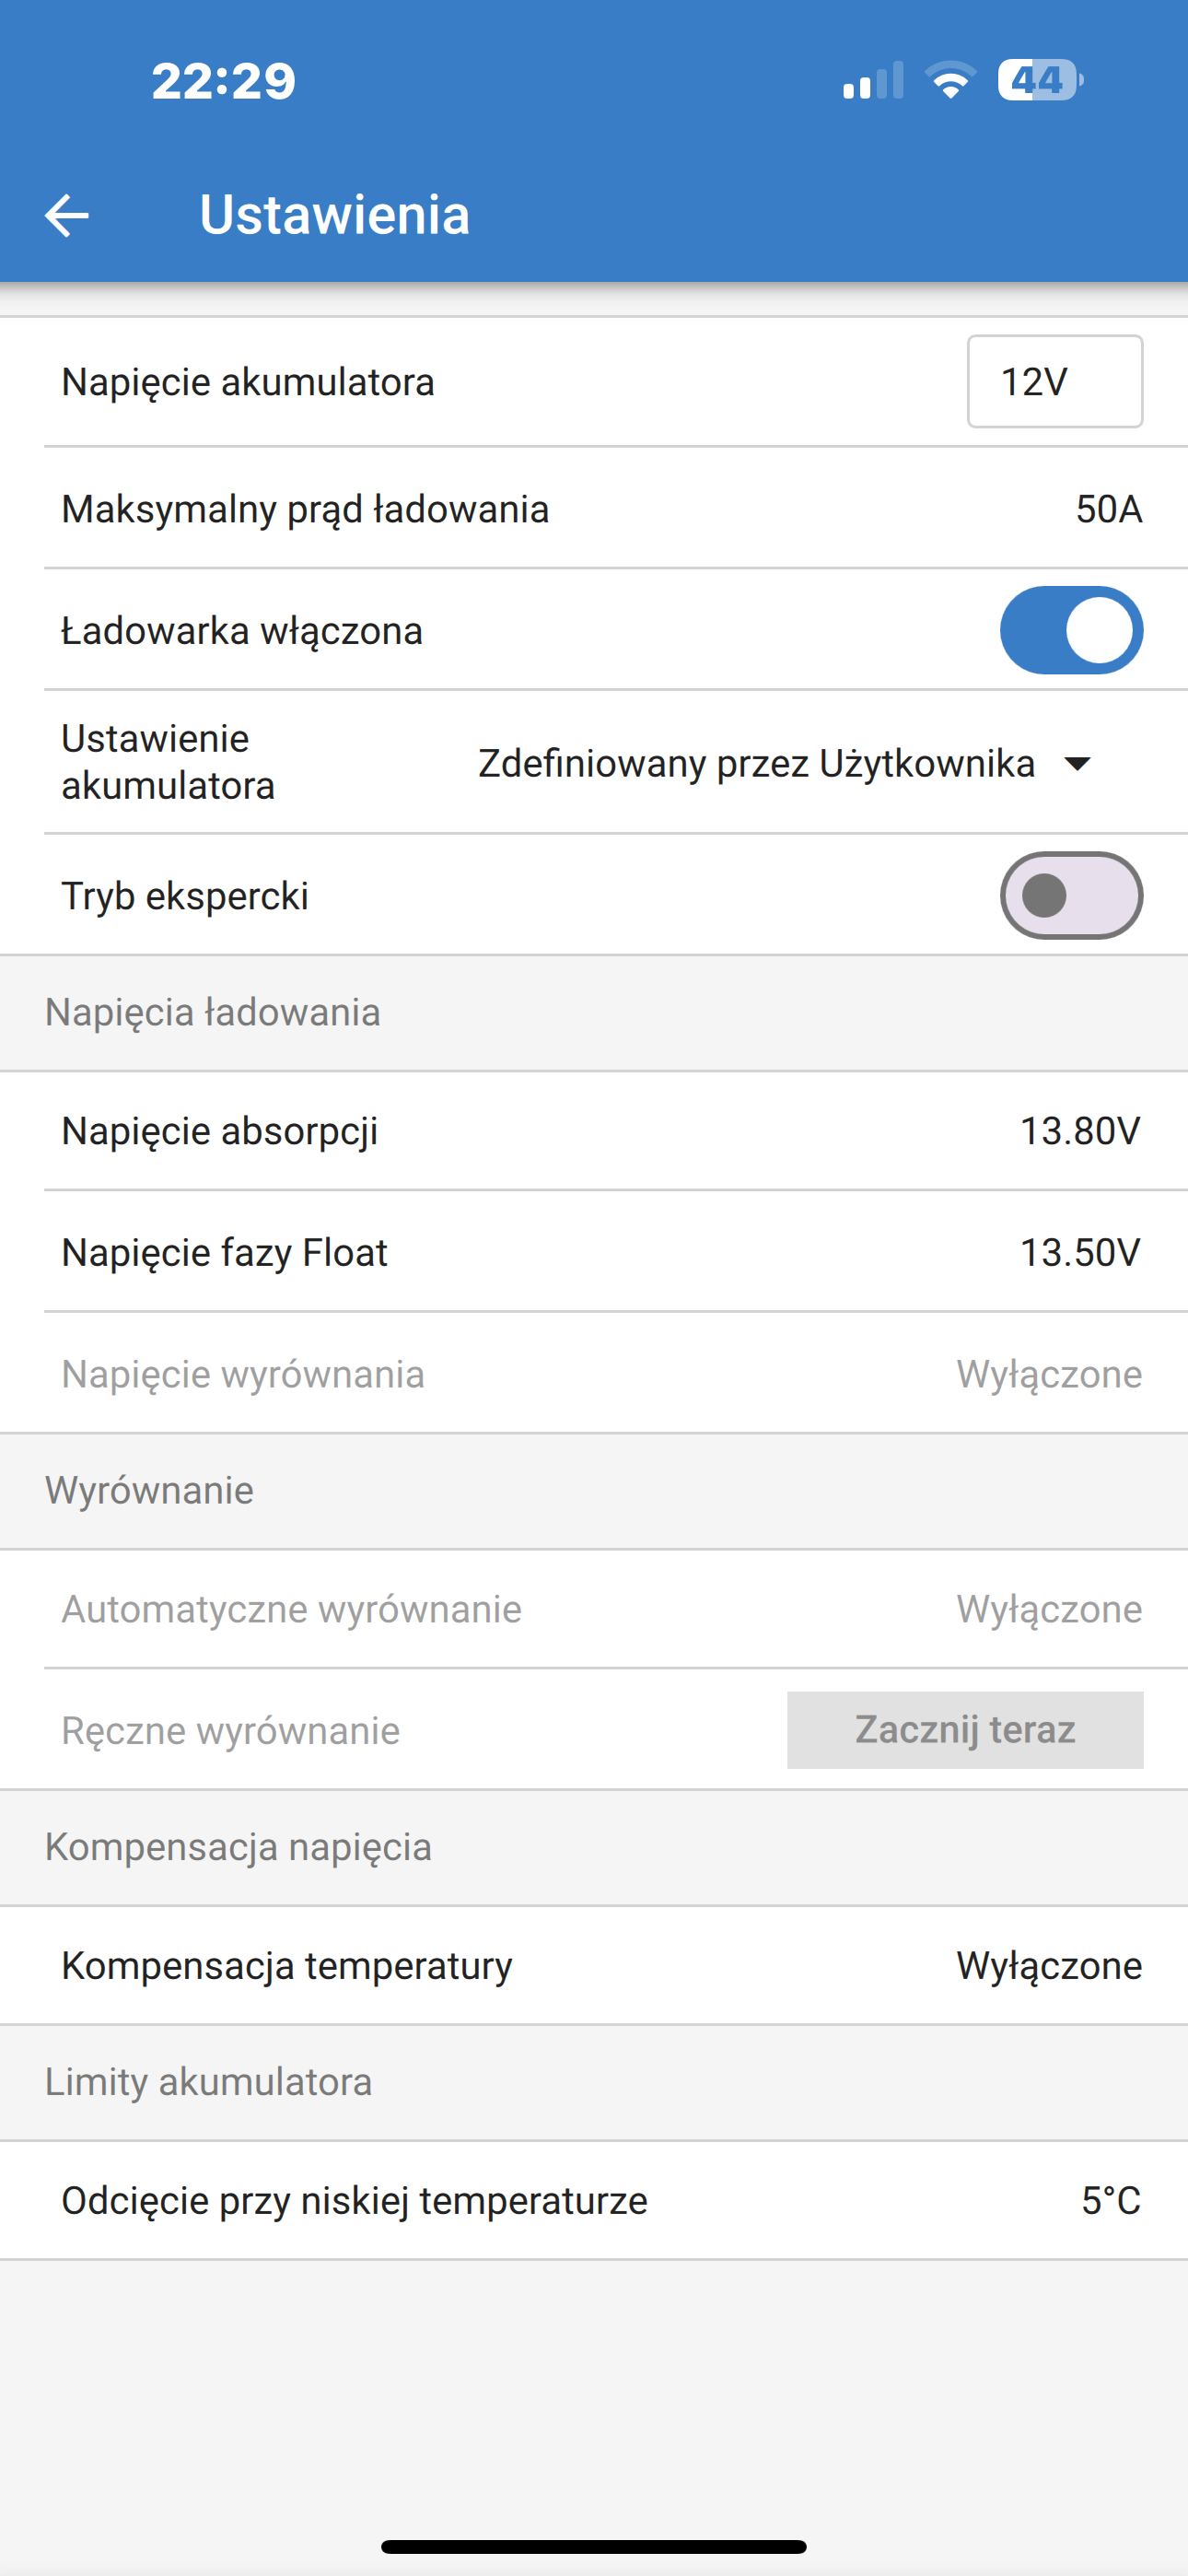1188x2576 pixels.
Task: Tap the Wi-Fi status icon
Action: [x=950, y=80]
